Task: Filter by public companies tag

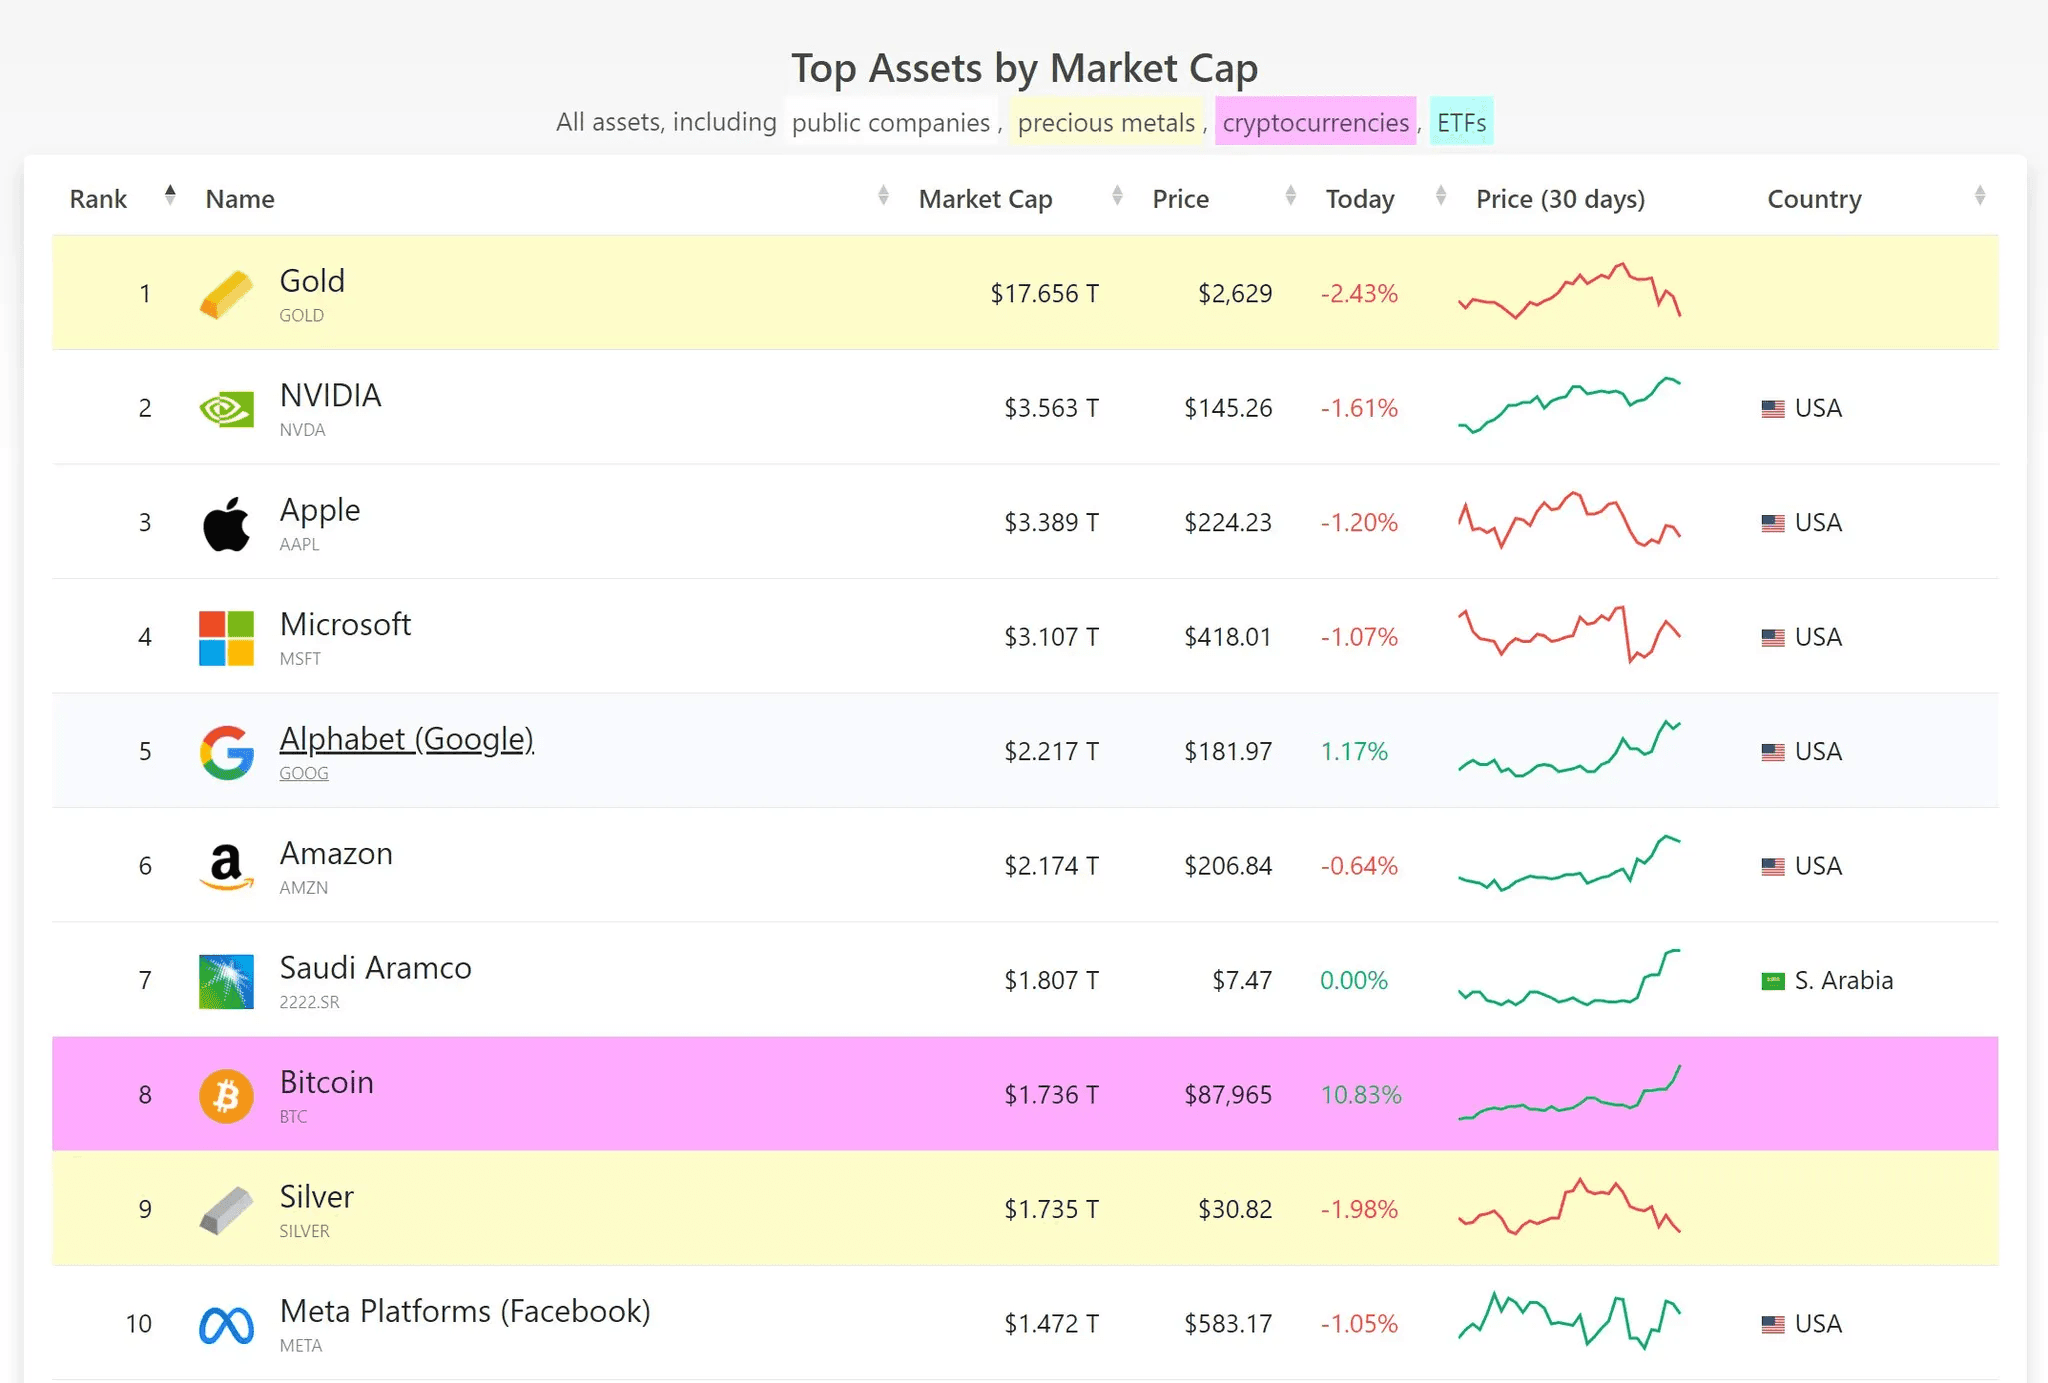Action: click(x=891, y=122)
